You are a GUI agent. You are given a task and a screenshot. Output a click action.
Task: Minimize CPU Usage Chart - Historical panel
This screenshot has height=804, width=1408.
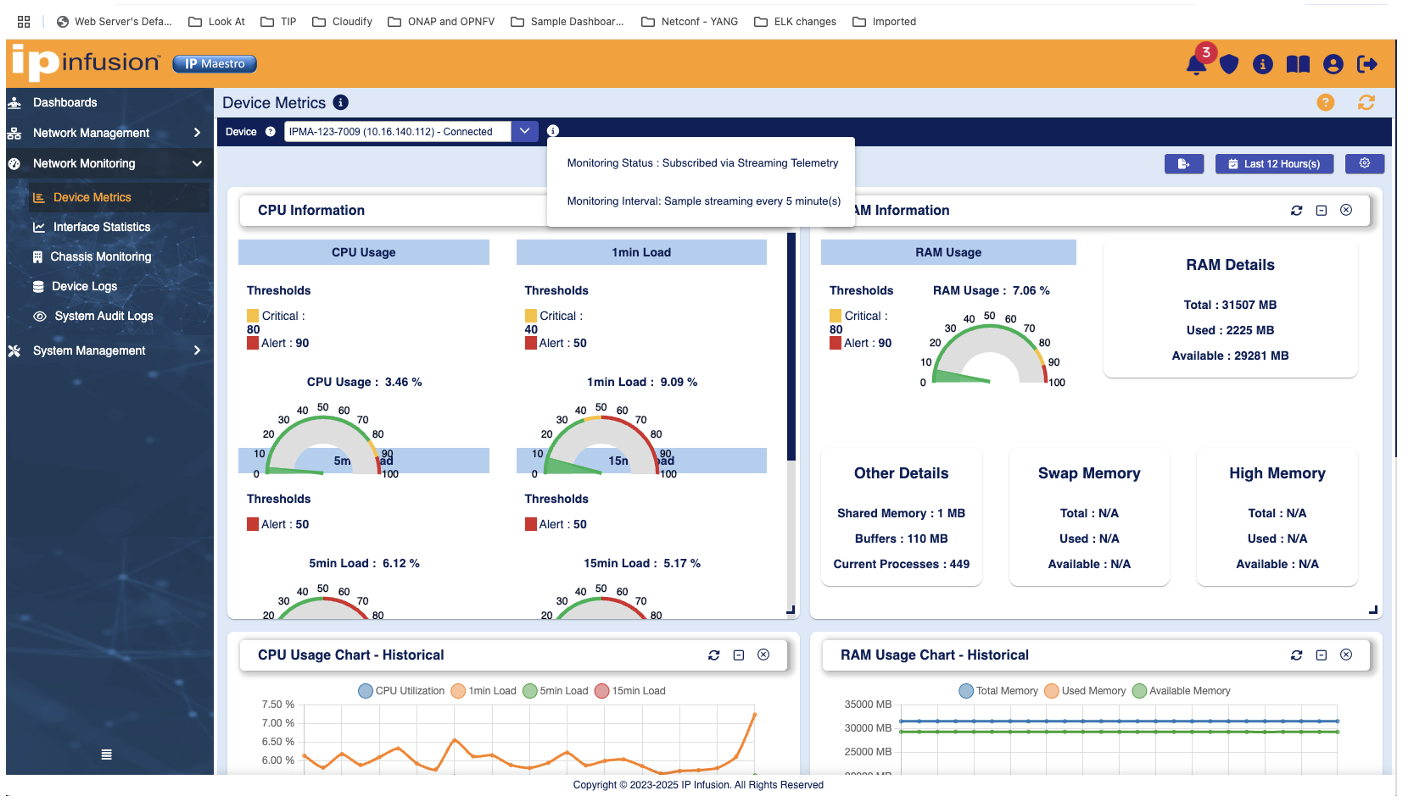738,655
